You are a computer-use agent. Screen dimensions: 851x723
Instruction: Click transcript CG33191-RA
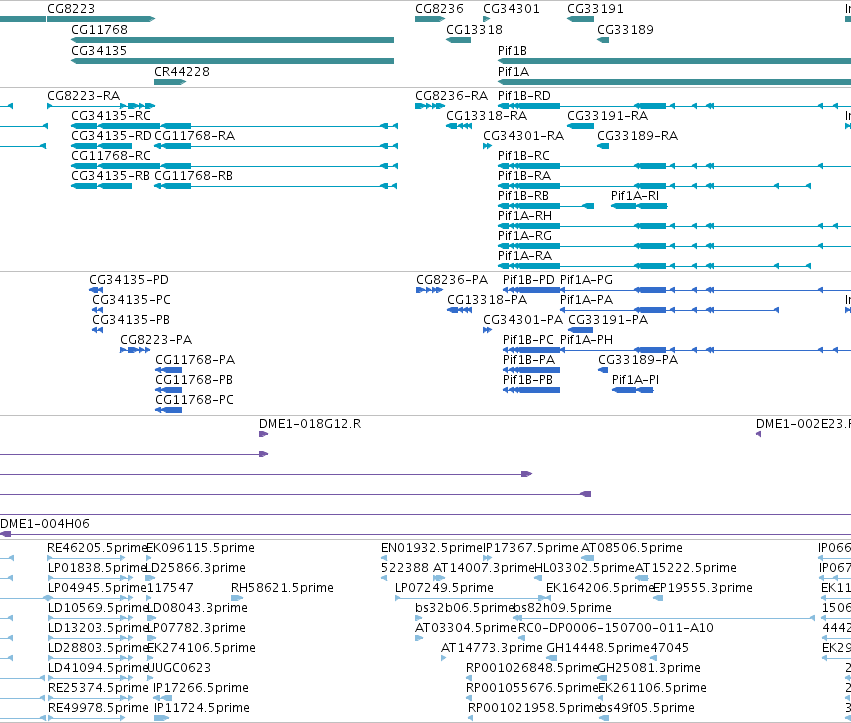coord(607,116)
